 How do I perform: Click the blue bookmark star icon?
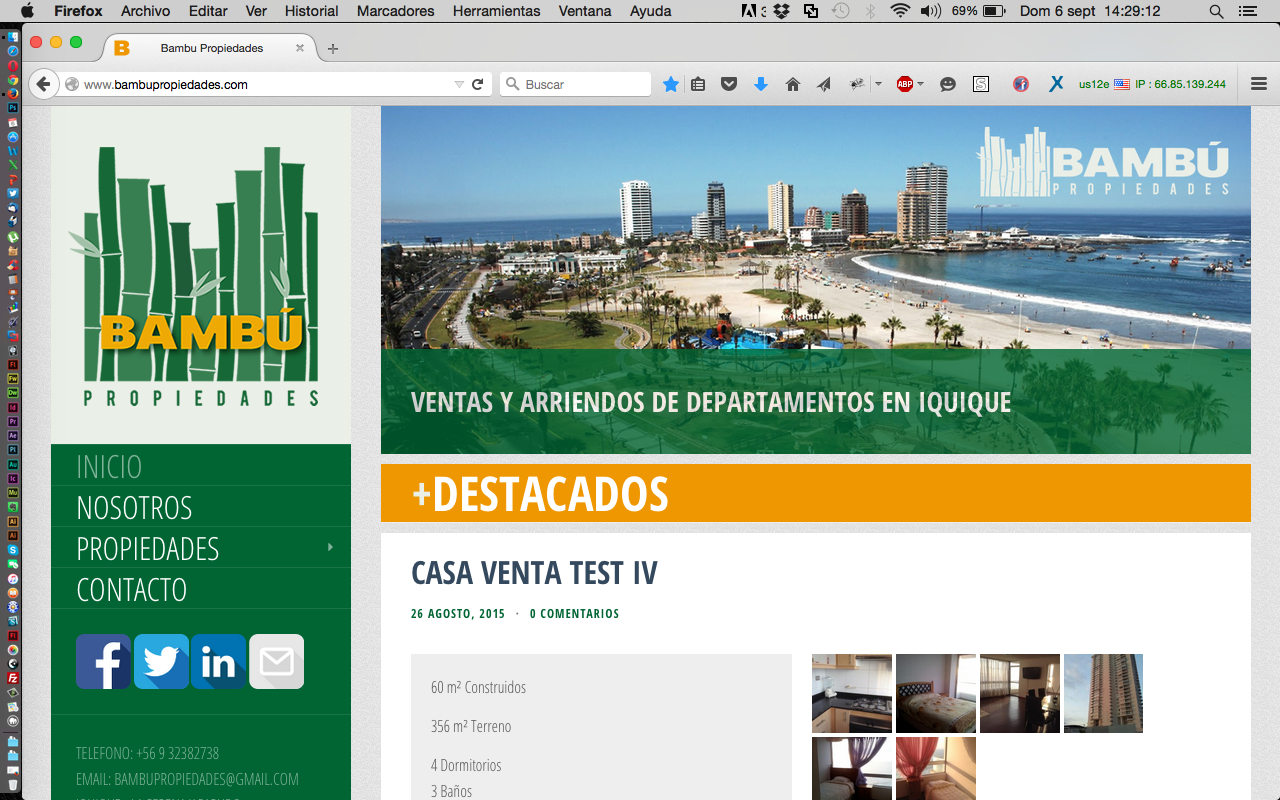point(671,85)
